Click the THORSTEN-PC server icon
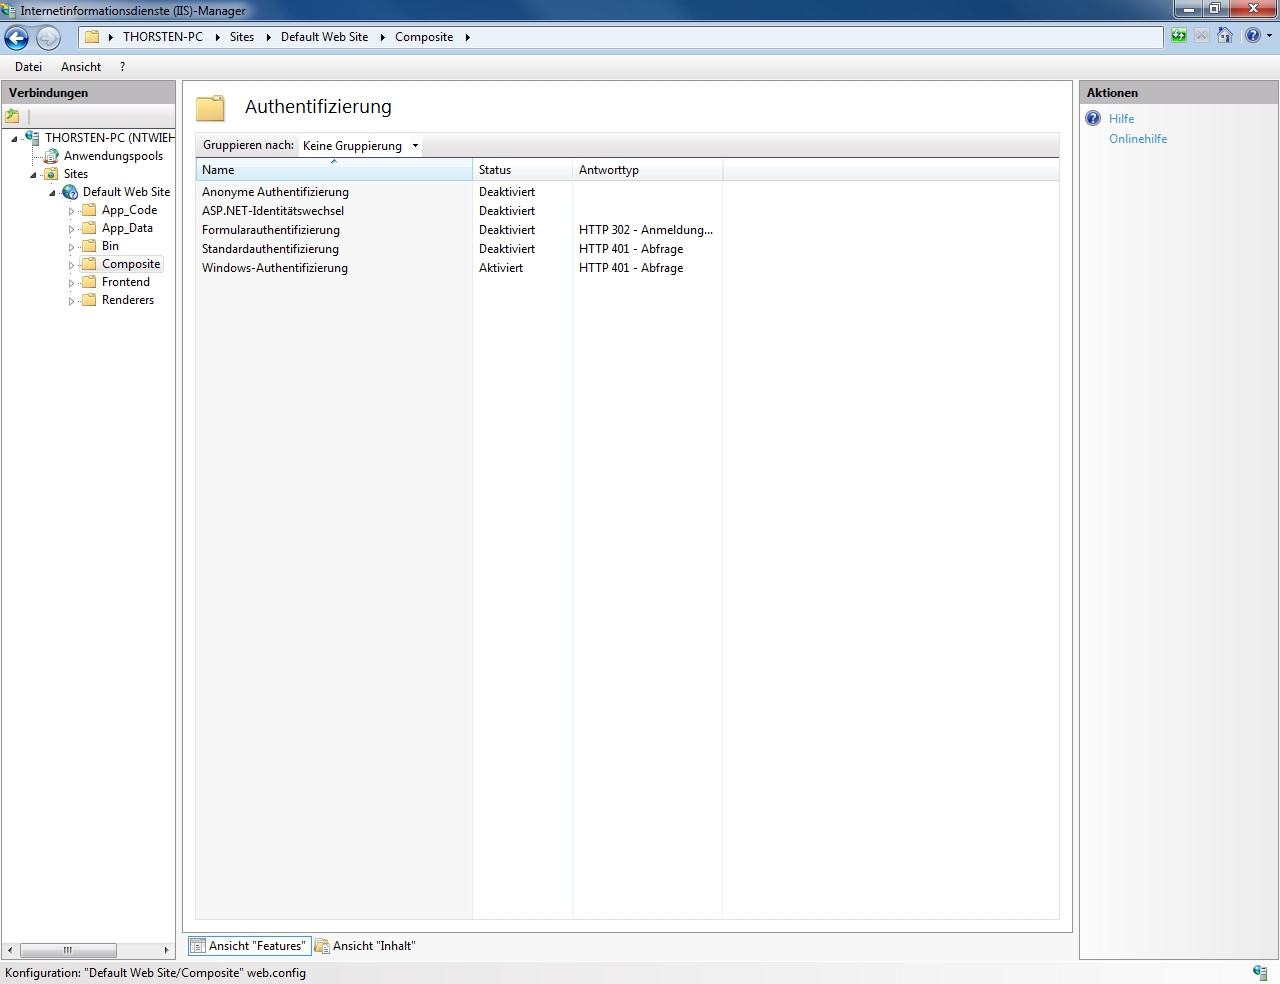 tap(32, 138)
